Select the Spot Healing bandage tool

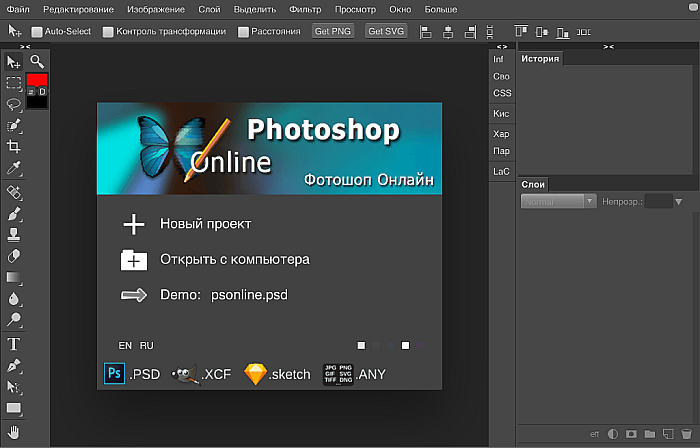[13, 193]
